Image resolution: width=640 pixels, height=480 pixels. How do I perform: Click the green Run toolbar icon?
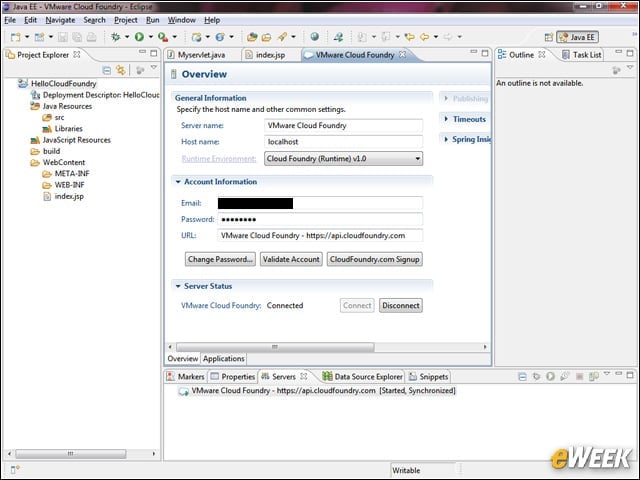pos(139,37)
